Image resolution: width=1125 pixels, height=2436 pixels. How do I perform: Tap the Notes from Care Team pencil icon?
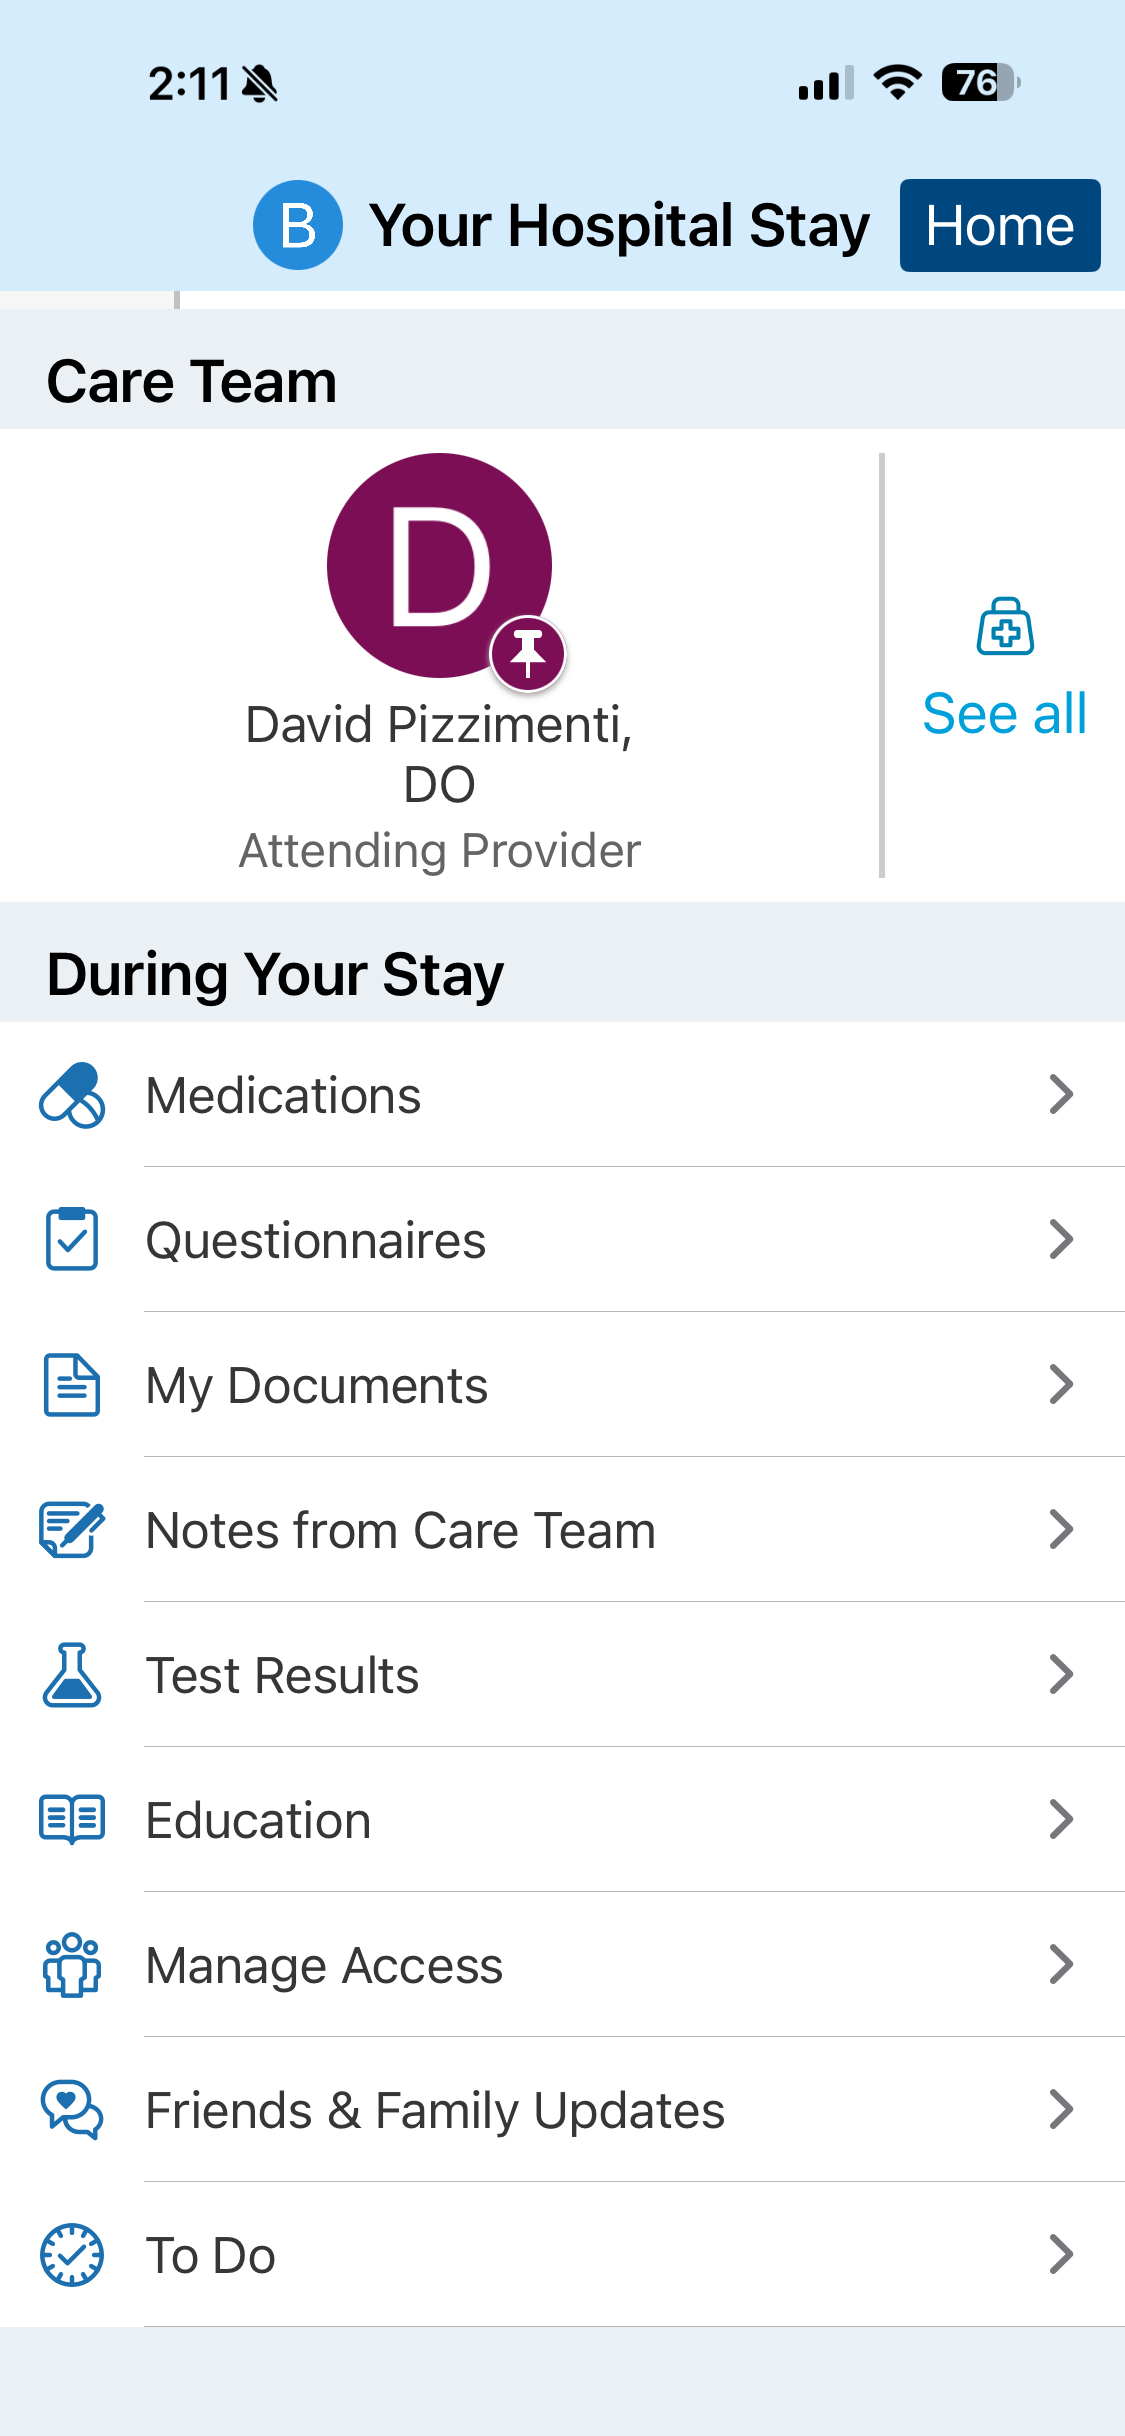pos(72,1530)
